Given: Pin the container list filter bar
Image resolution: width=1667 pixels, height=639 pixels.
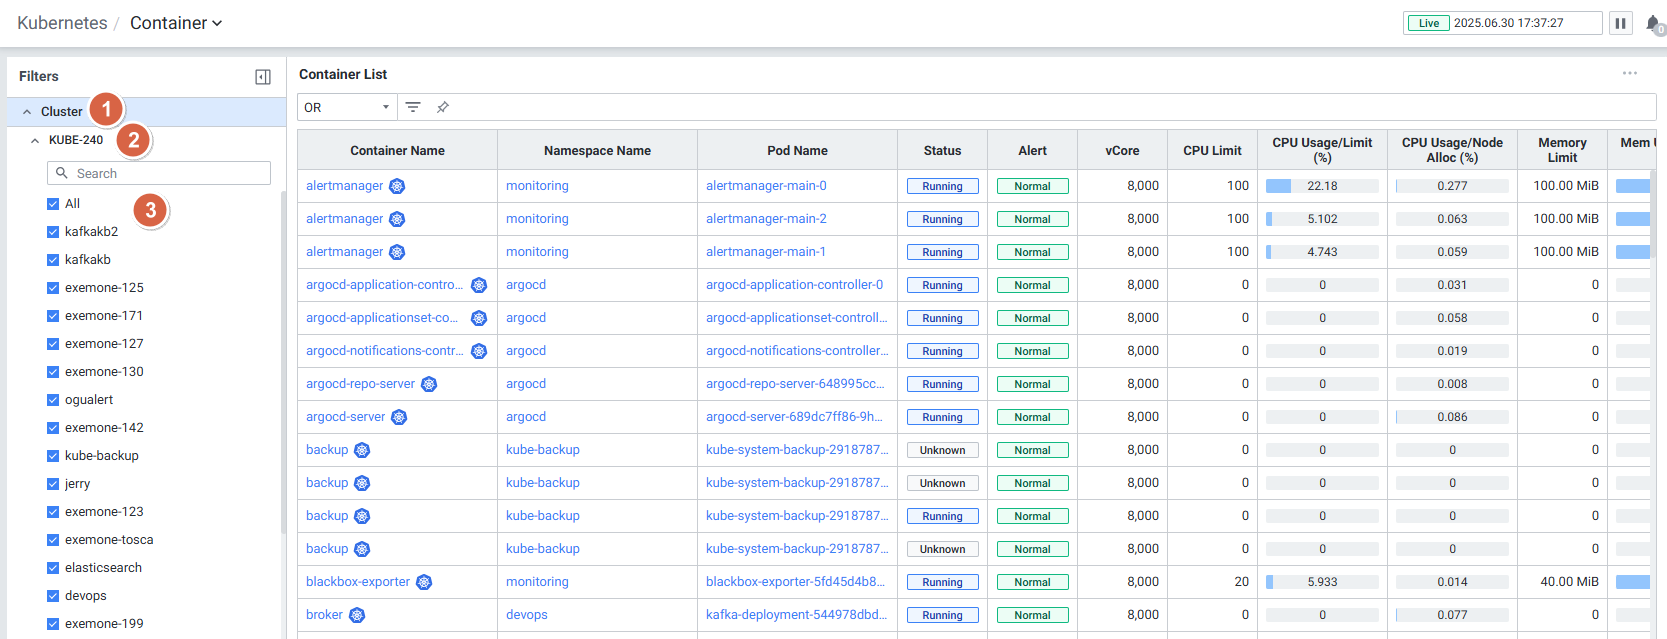Looking at the screenshot, I should pos(443,107).
